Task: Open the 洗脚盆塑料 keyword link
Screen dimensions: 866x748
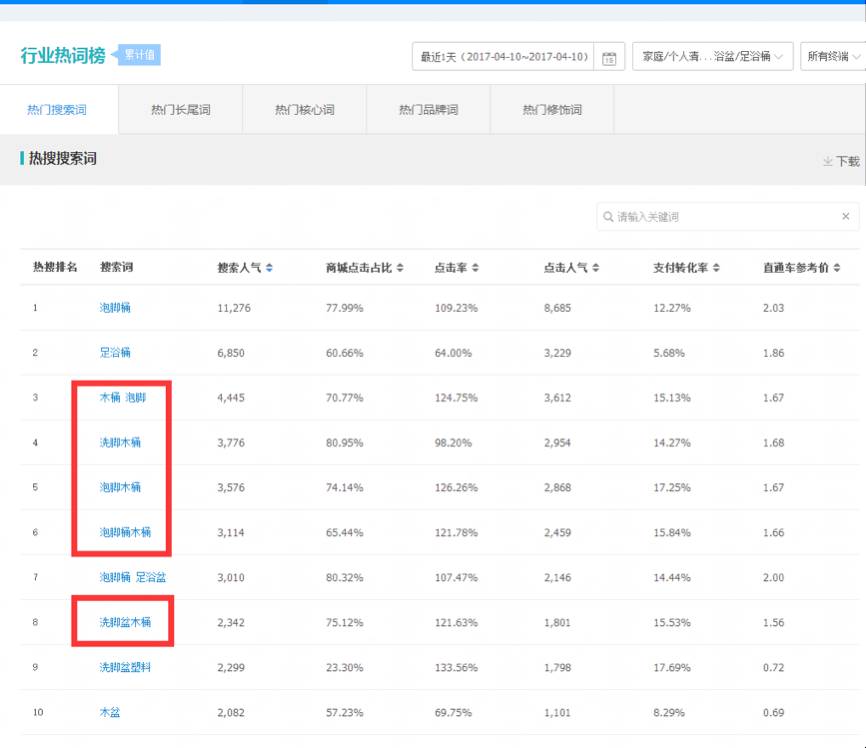Action: (125, 667)
